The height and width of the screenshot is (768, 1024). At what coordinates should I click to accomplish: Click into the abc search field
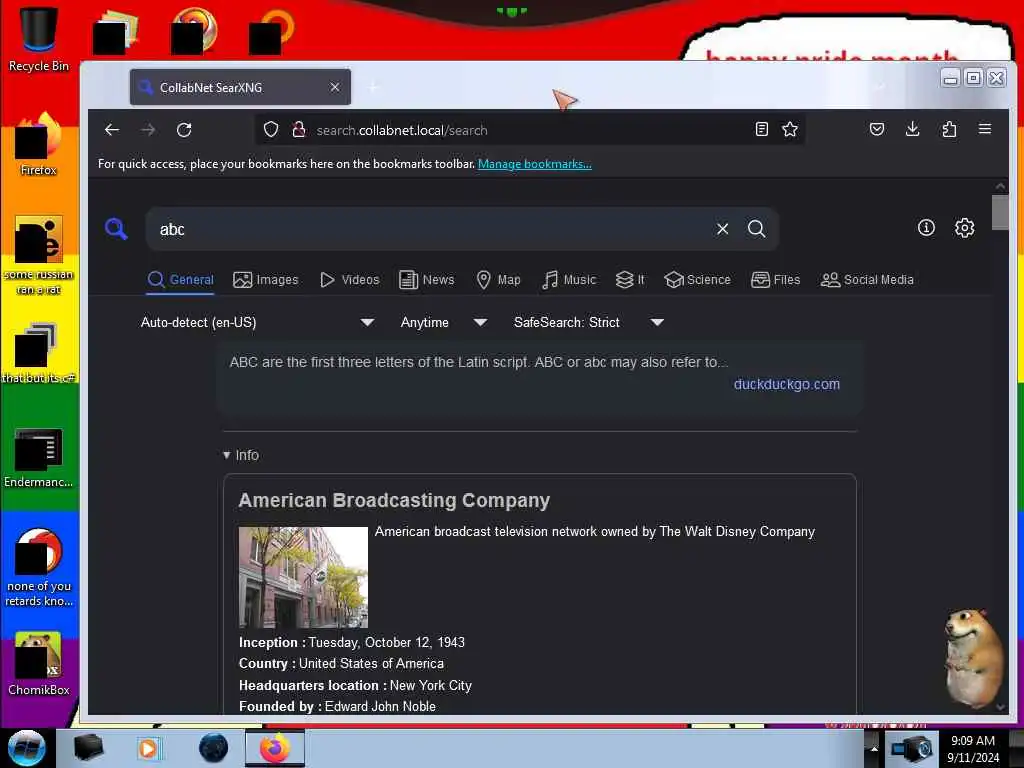[431, 229]
